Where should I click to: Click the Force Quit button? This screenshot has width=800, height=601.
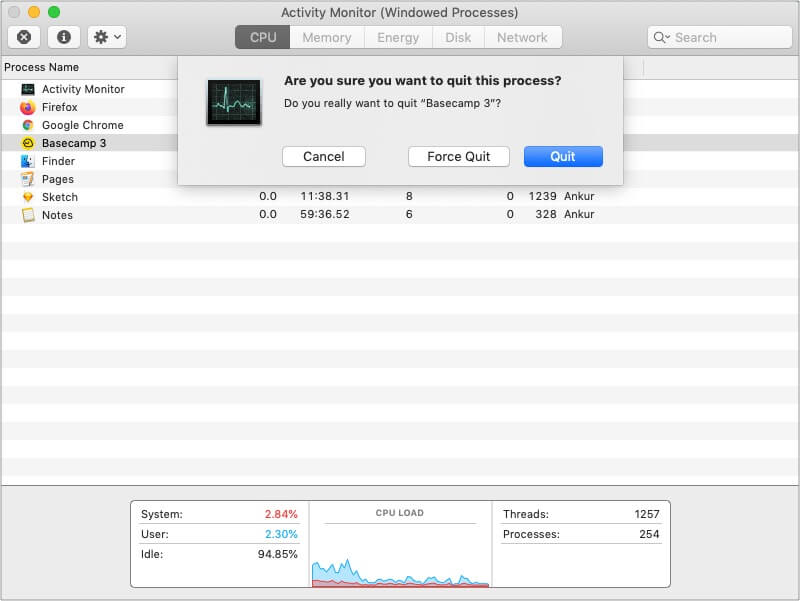[458, 156]
